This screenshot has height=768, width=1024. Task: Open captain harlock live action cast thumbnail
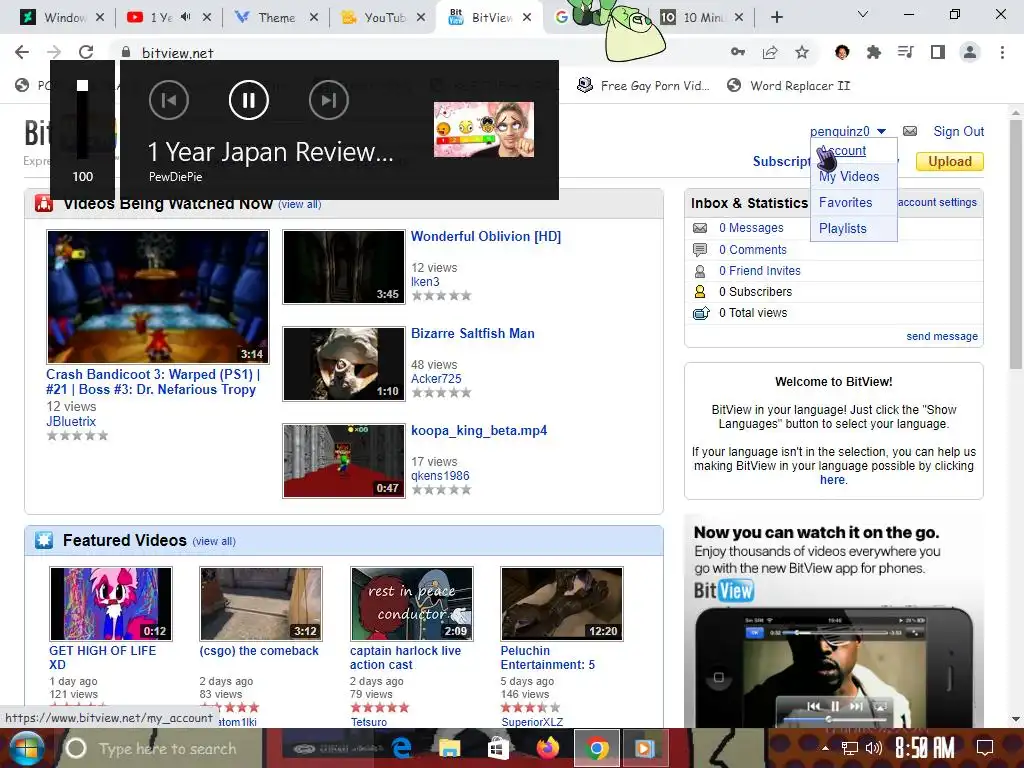[x=411, y=603]
